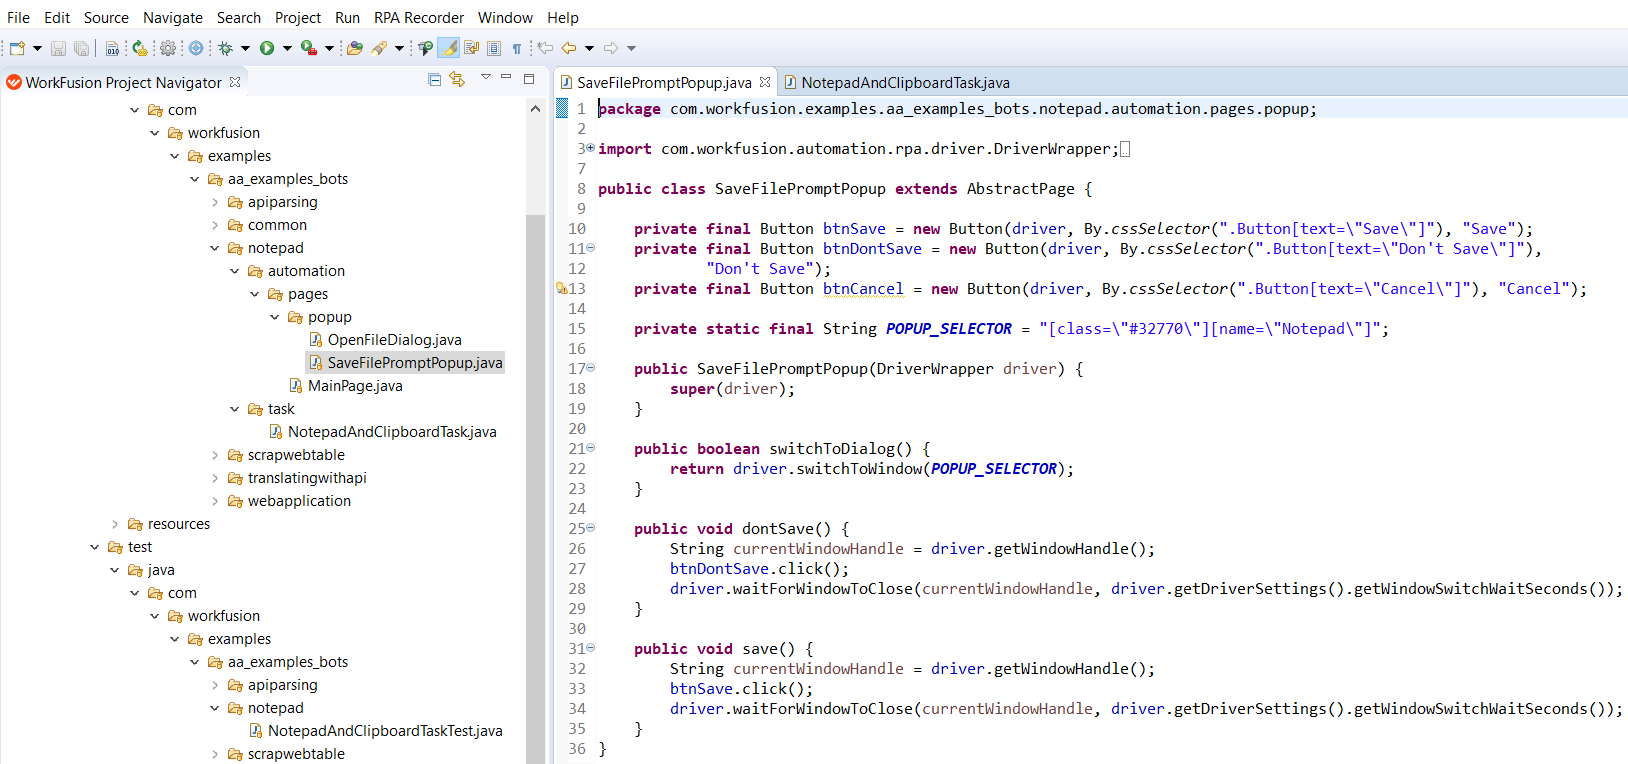Toggle Link with Editor in Navigator
Screen dimensions: 1628x764
click(457, 80)
